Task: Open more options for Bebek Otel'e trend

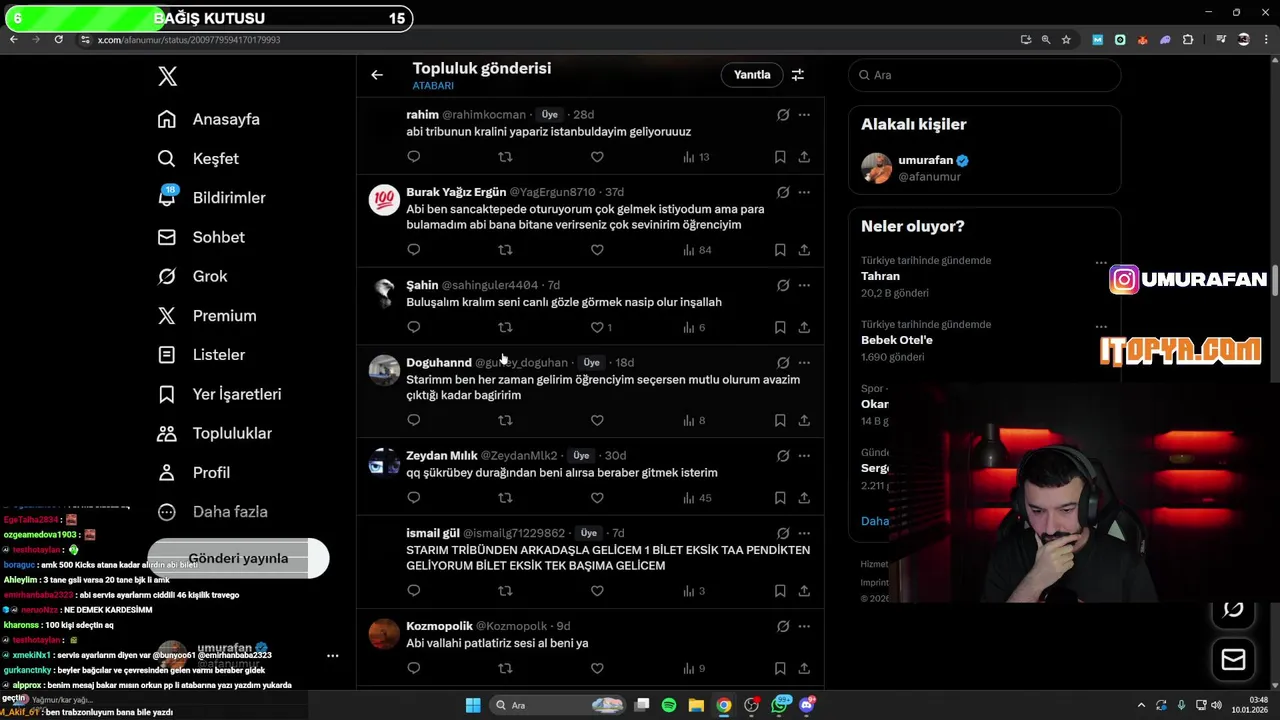Action: (1101, 326)
